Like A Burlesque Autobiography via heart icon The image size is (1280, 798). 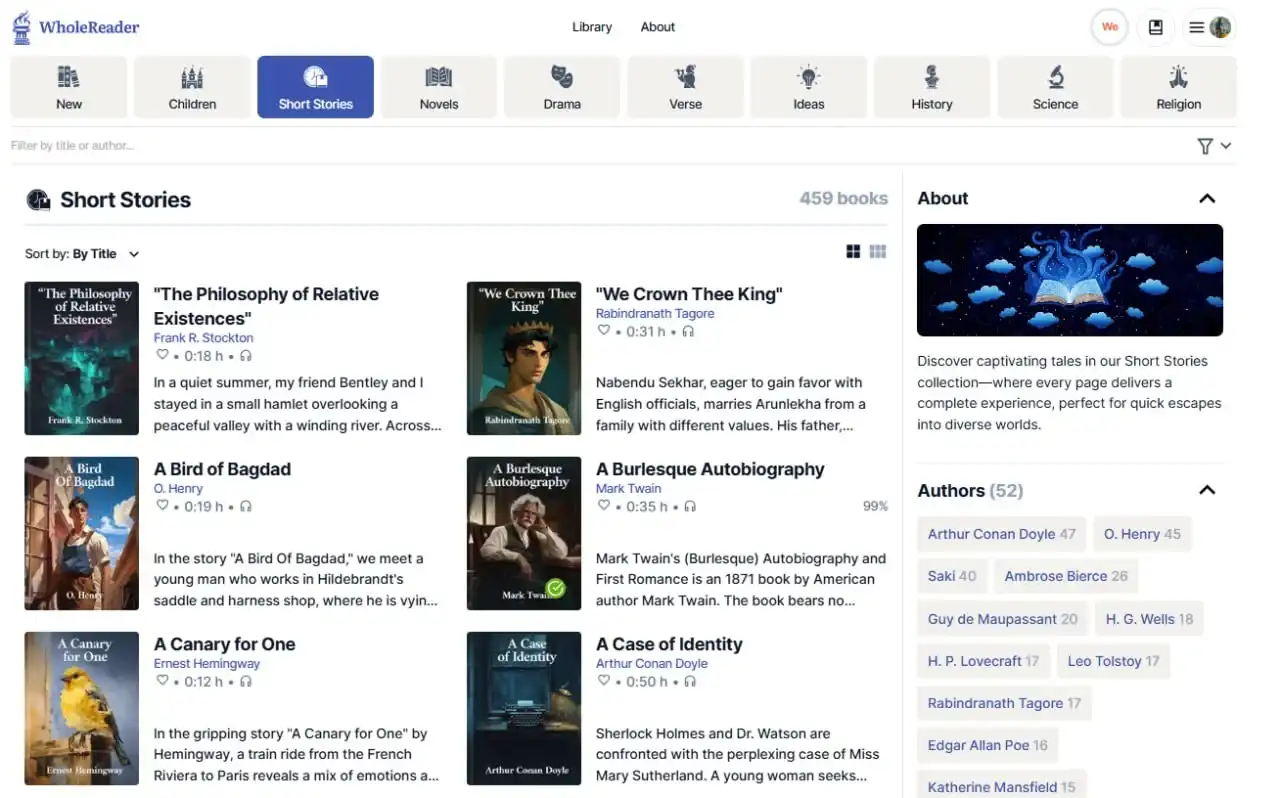point(603,506)
